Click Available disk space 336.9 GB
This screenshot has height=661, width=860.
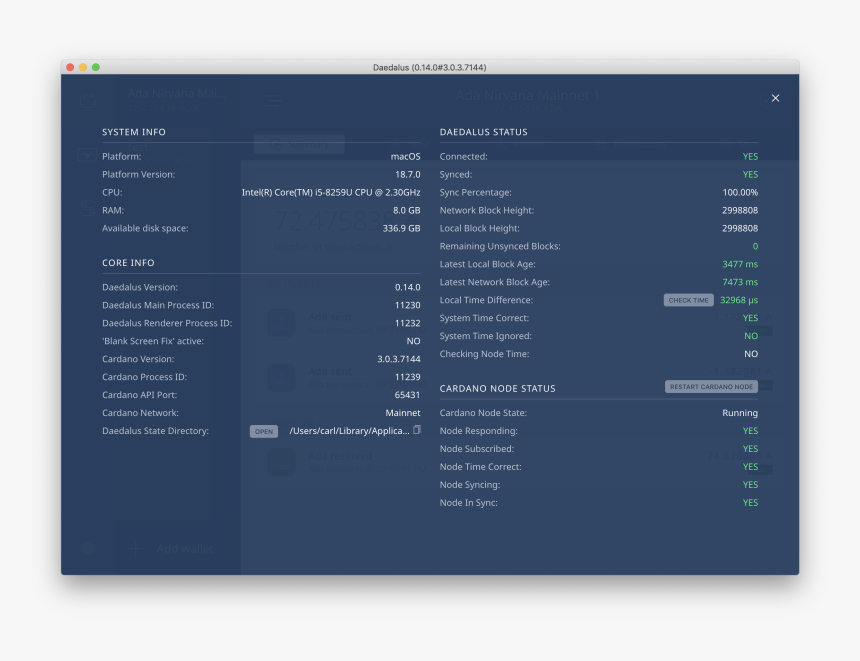(401, 228)
